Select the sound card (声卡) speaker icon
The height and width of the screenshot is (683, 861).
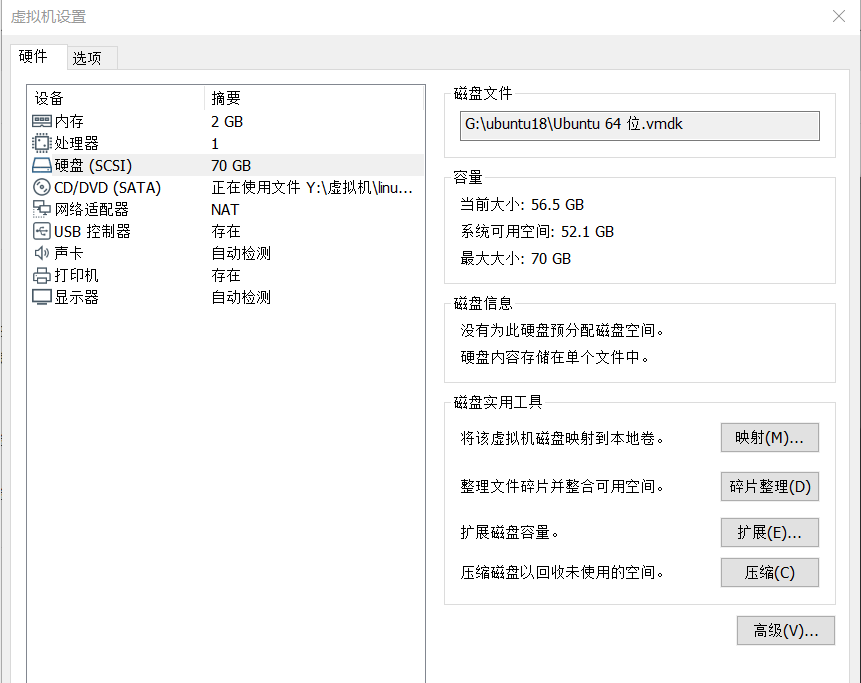[42, 253]
